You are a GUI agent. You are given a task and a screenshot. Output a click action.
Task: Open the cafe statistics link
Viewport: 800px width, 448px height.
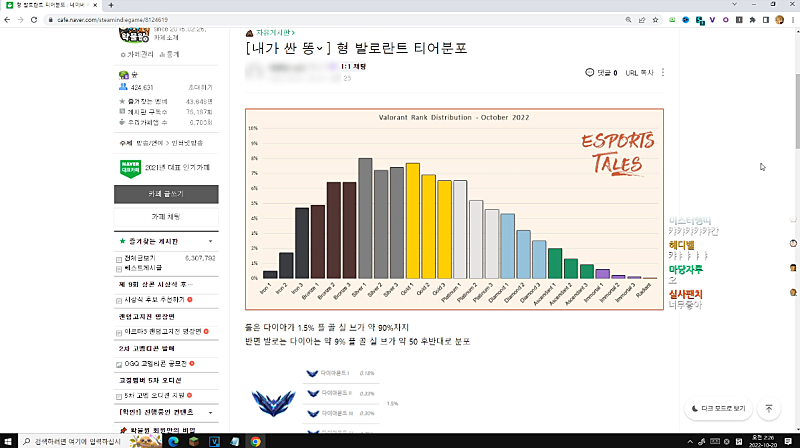click(x=170, y=54)
